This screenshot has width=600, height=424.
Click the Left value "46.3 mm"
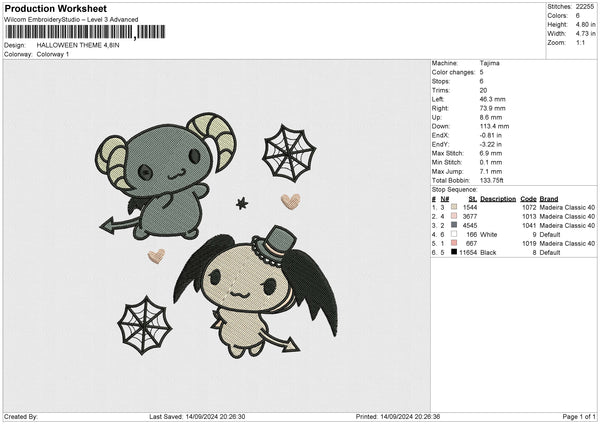[492, 99]
